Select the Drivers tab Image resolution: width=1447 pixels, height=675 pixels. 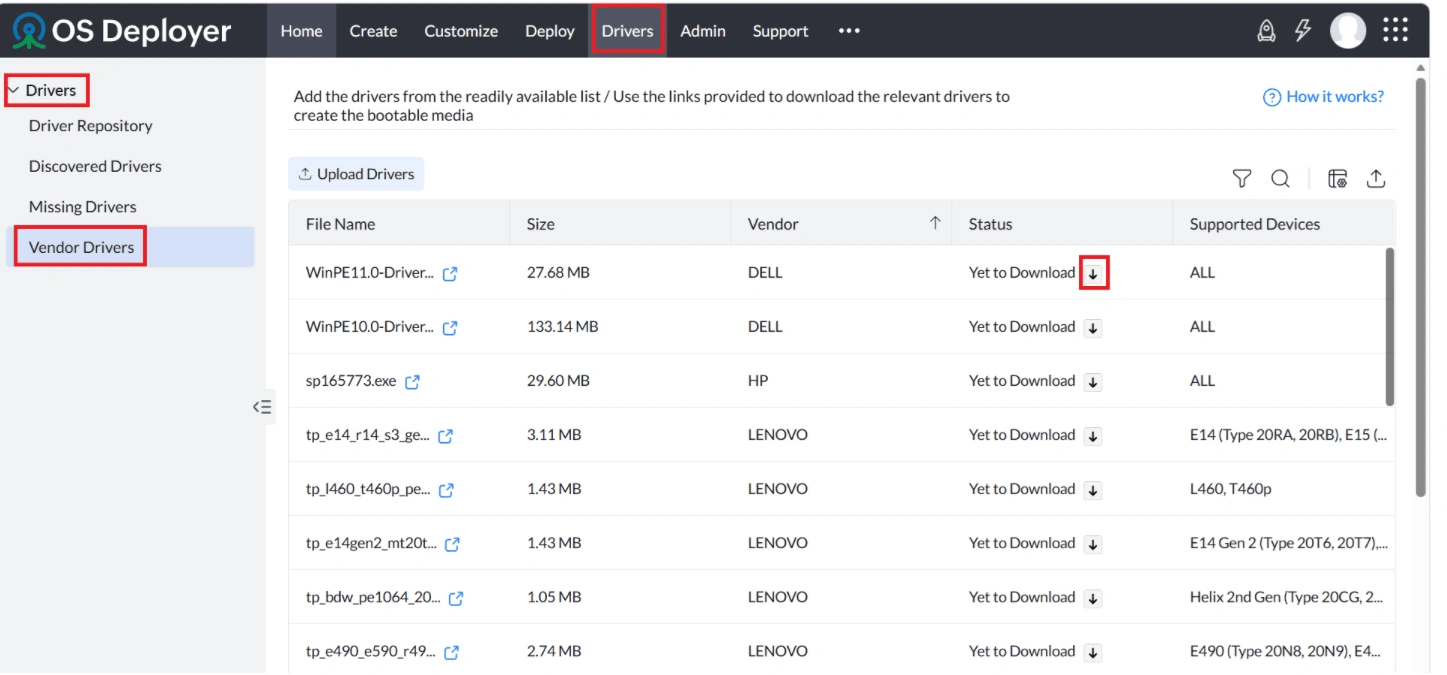tap(627, 31)
